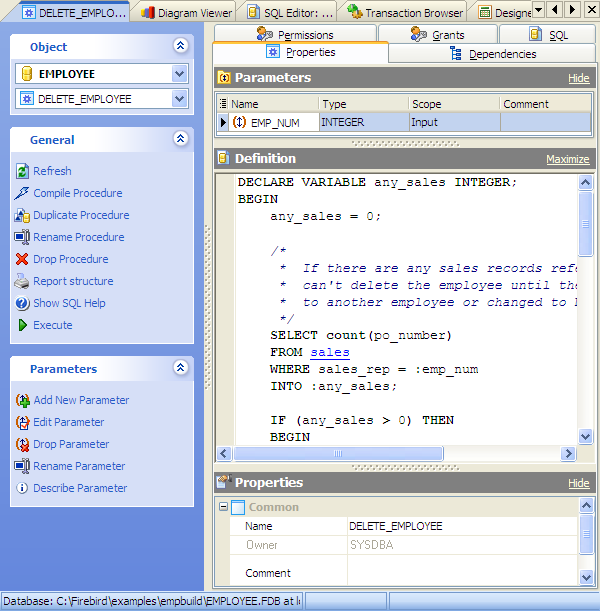Select the EMP_NUM row indicator arrow
Screen dimensions: 600x611
(223, 122)
